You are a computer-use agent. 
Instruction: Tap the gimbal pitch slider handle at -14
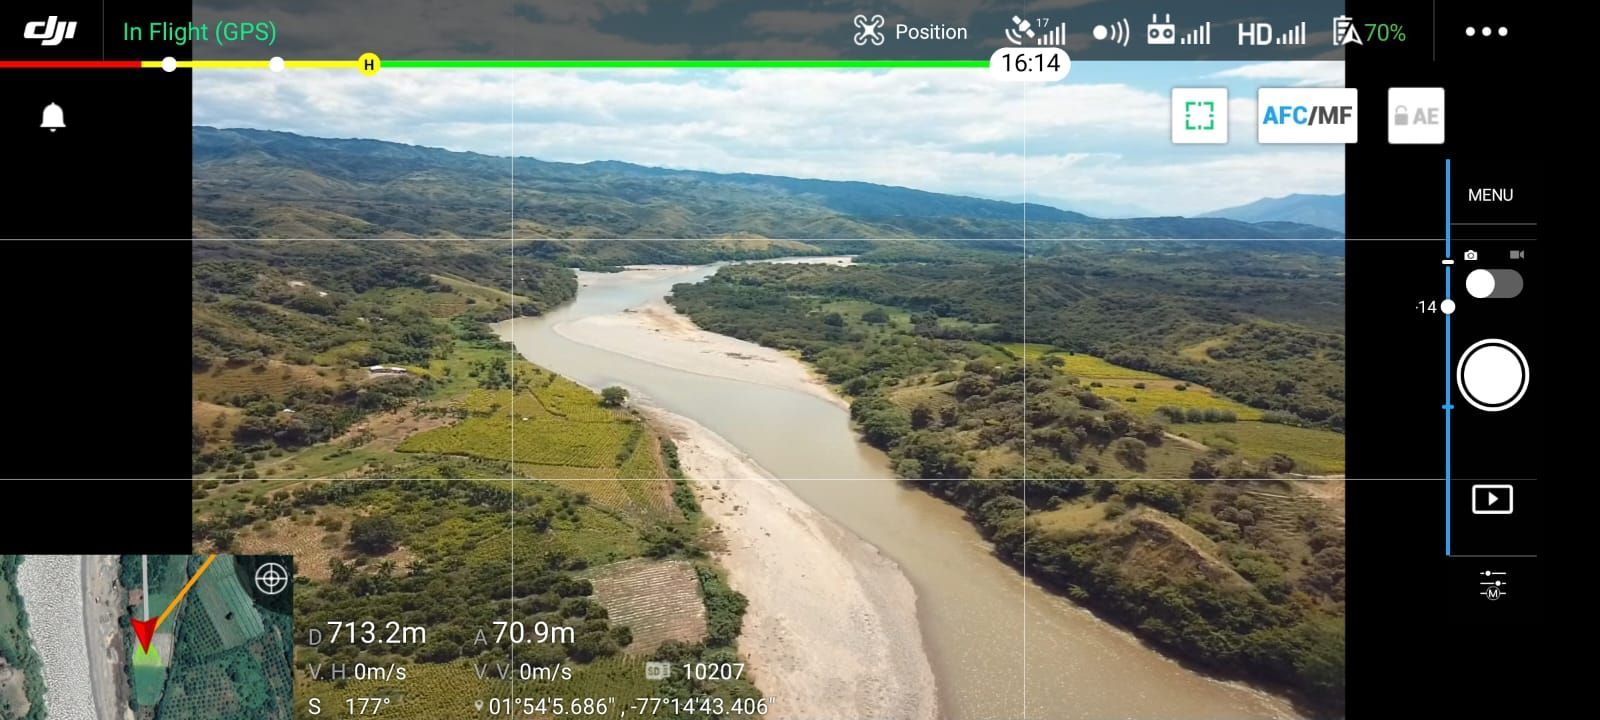pyautogui.click(x=1447, y=307)
